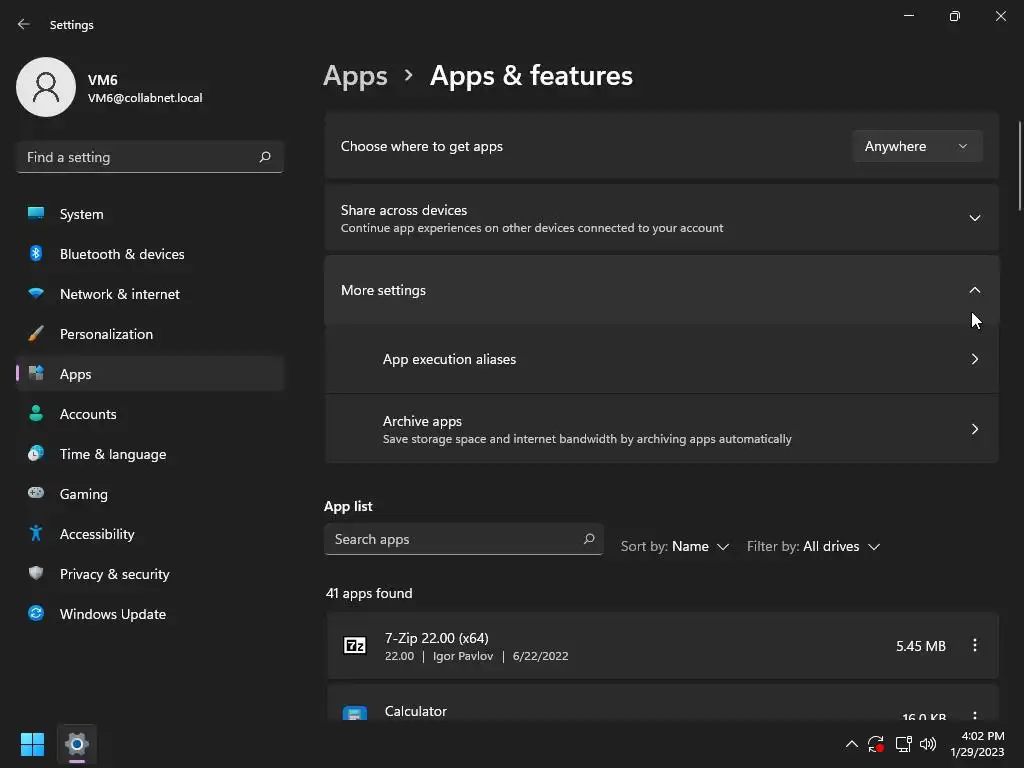The width and height of the screenshot is (1024, 768).
Task: Click the 7-Zip three-dot options menu
Action: coord(974,646)
